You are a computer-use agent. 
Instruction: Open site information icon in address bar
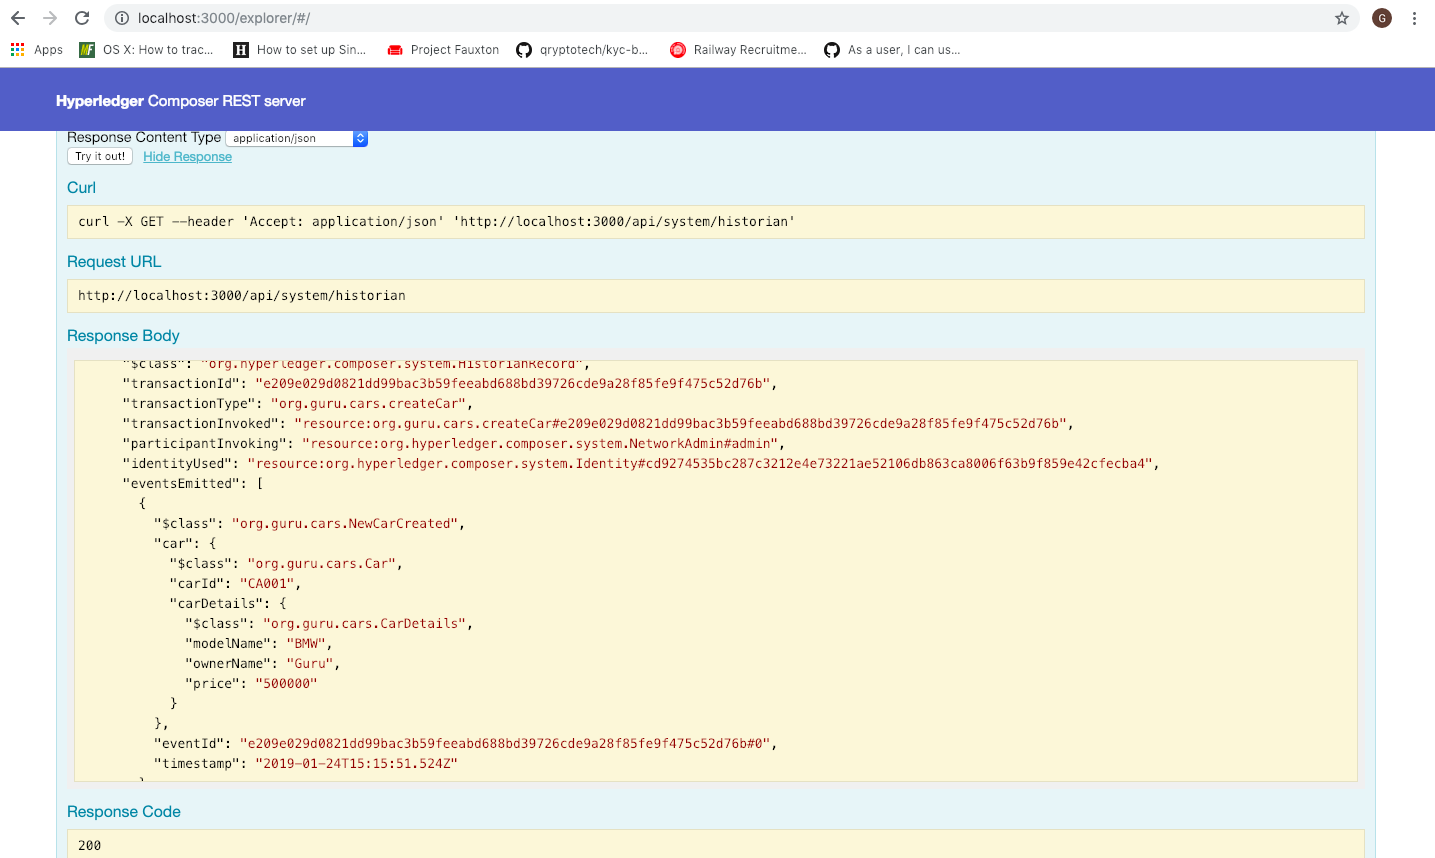click(x=121, y=18)
